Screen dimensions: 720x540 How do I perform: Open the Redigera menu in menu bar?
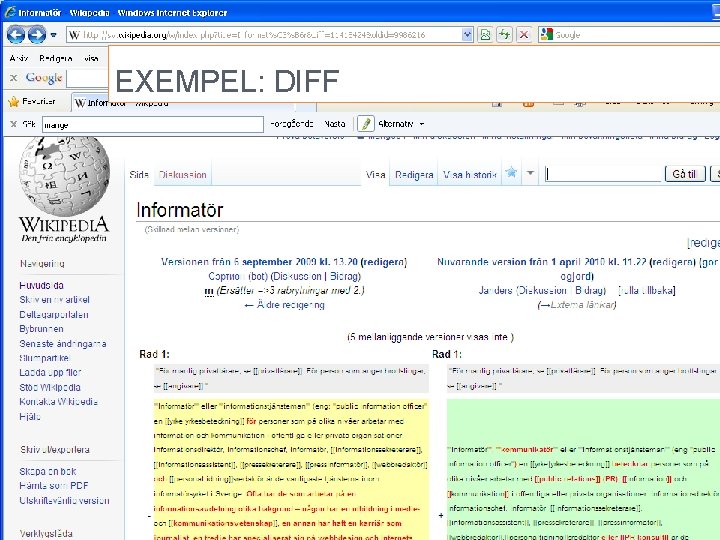click(x=56, y=58)
